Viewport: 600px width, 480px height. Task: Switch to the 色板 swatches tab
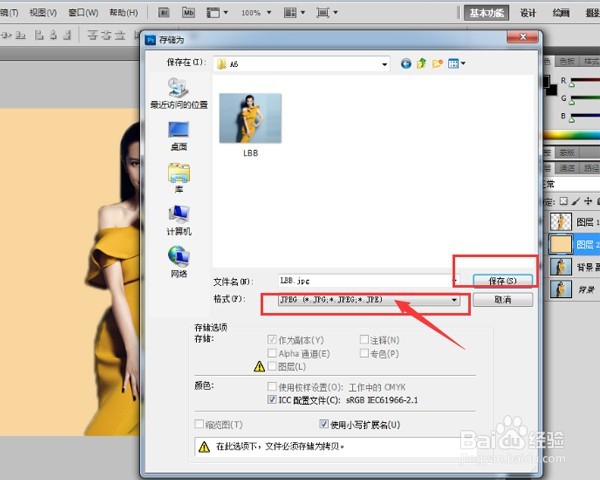567,61
